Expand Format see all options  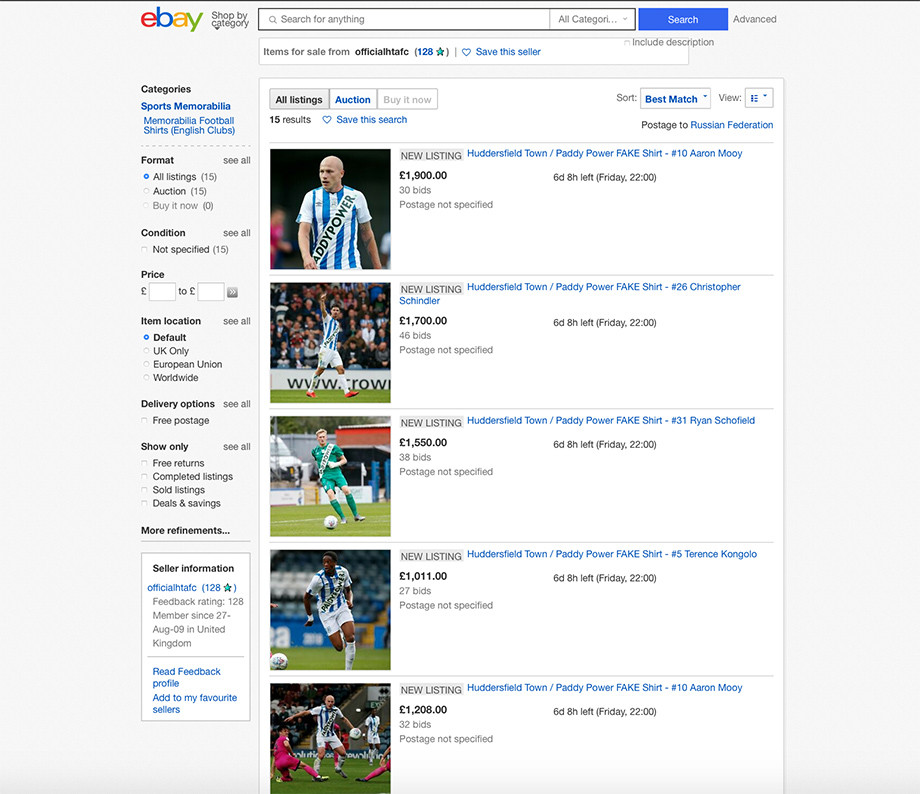tap(236, 160)
